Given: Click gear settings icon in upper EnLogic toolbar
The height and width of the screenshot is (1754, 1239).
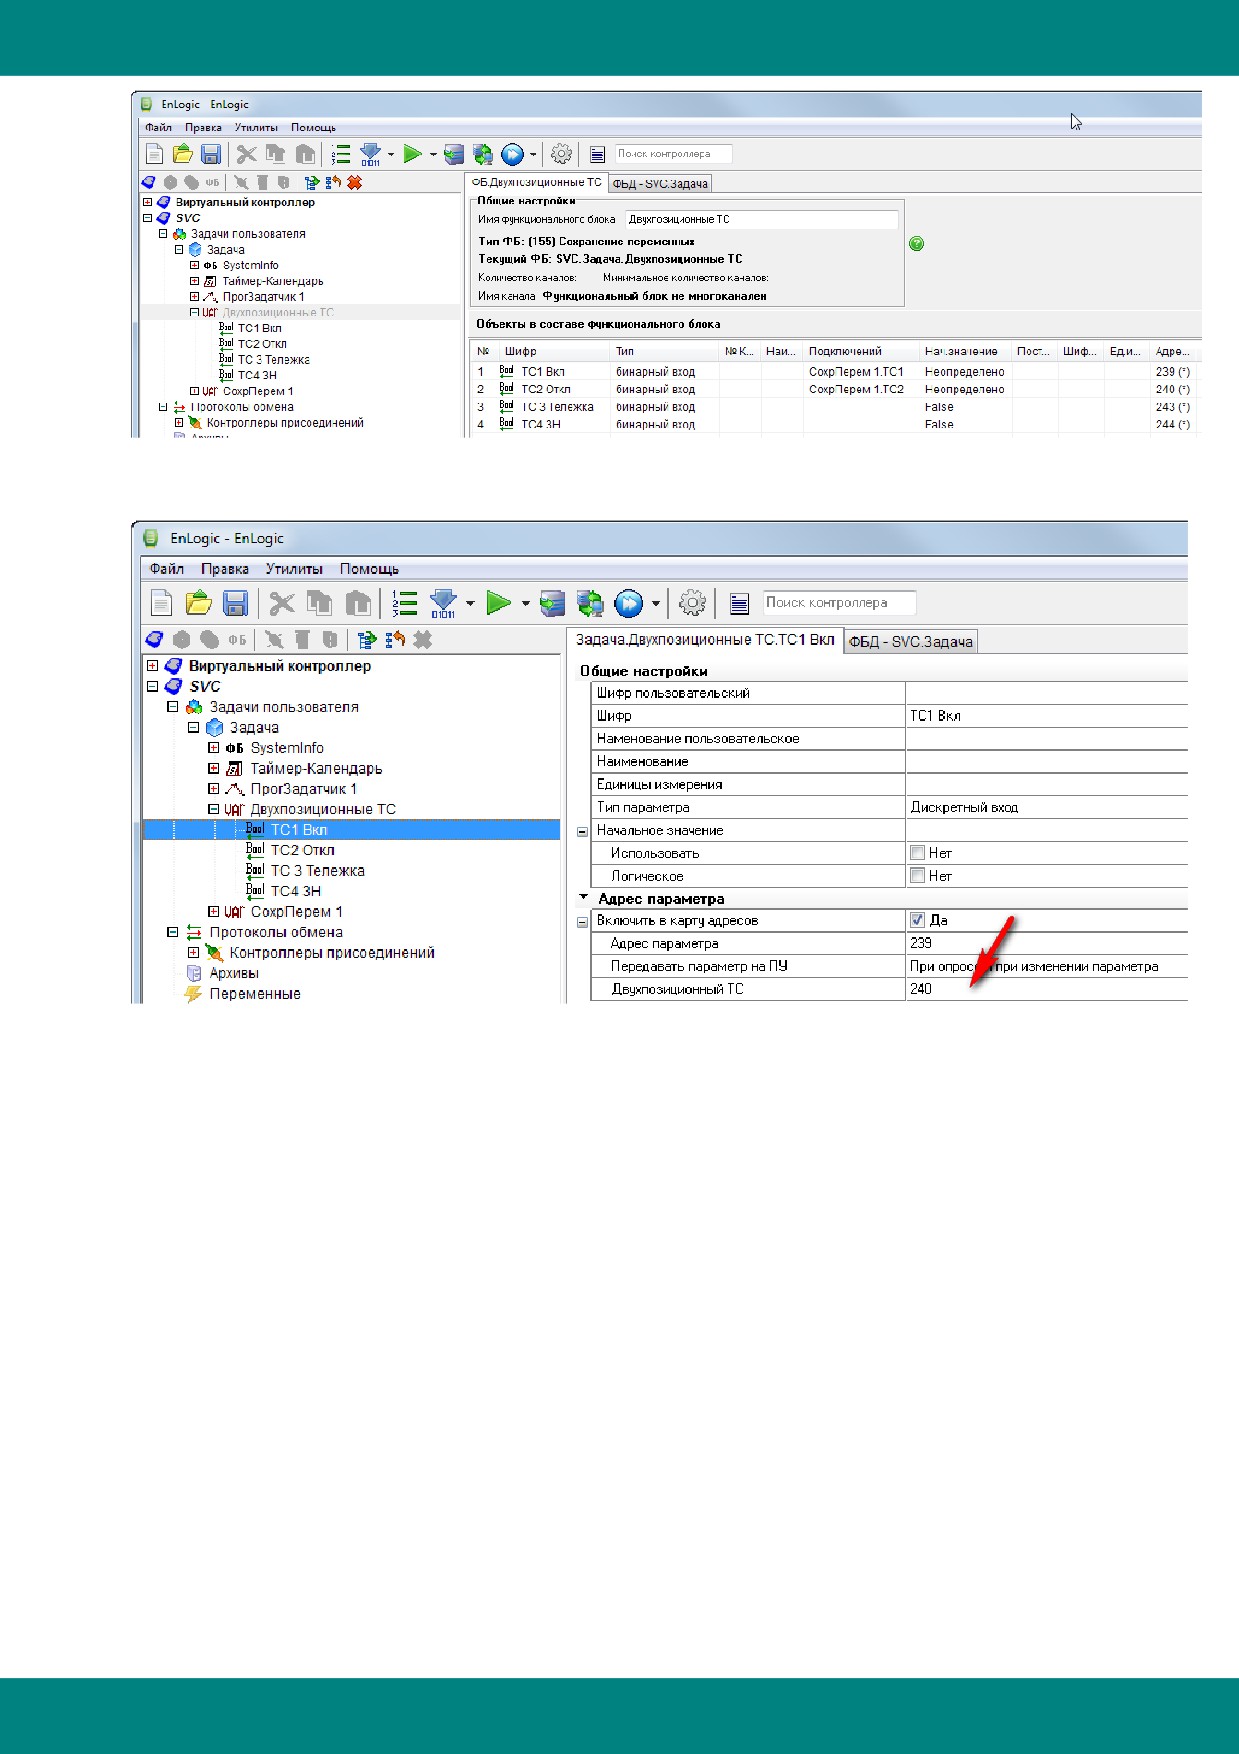Looking at the screenshot, I should (561, 154).
